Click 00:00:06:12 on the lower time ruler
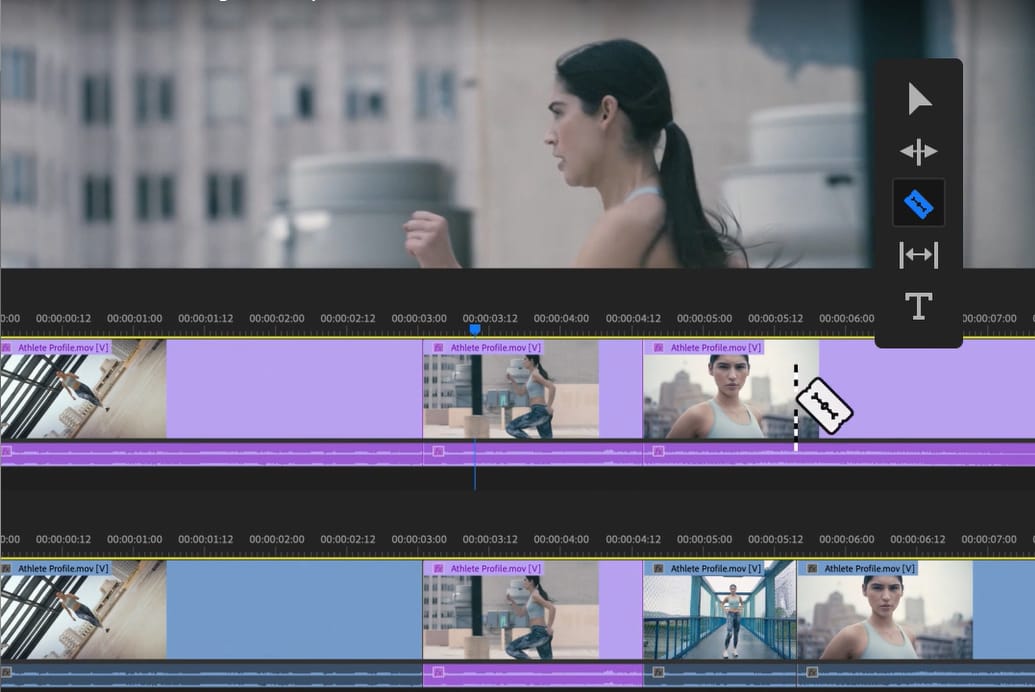Screen dimensions: 1035x692 917,539
